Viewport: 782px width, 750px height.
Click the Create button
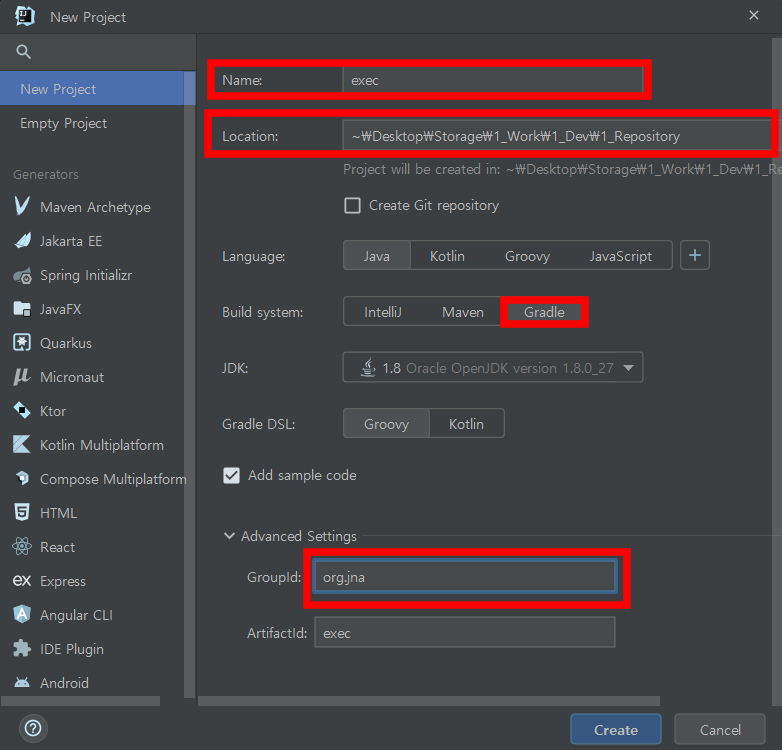[x=616, y=730]
